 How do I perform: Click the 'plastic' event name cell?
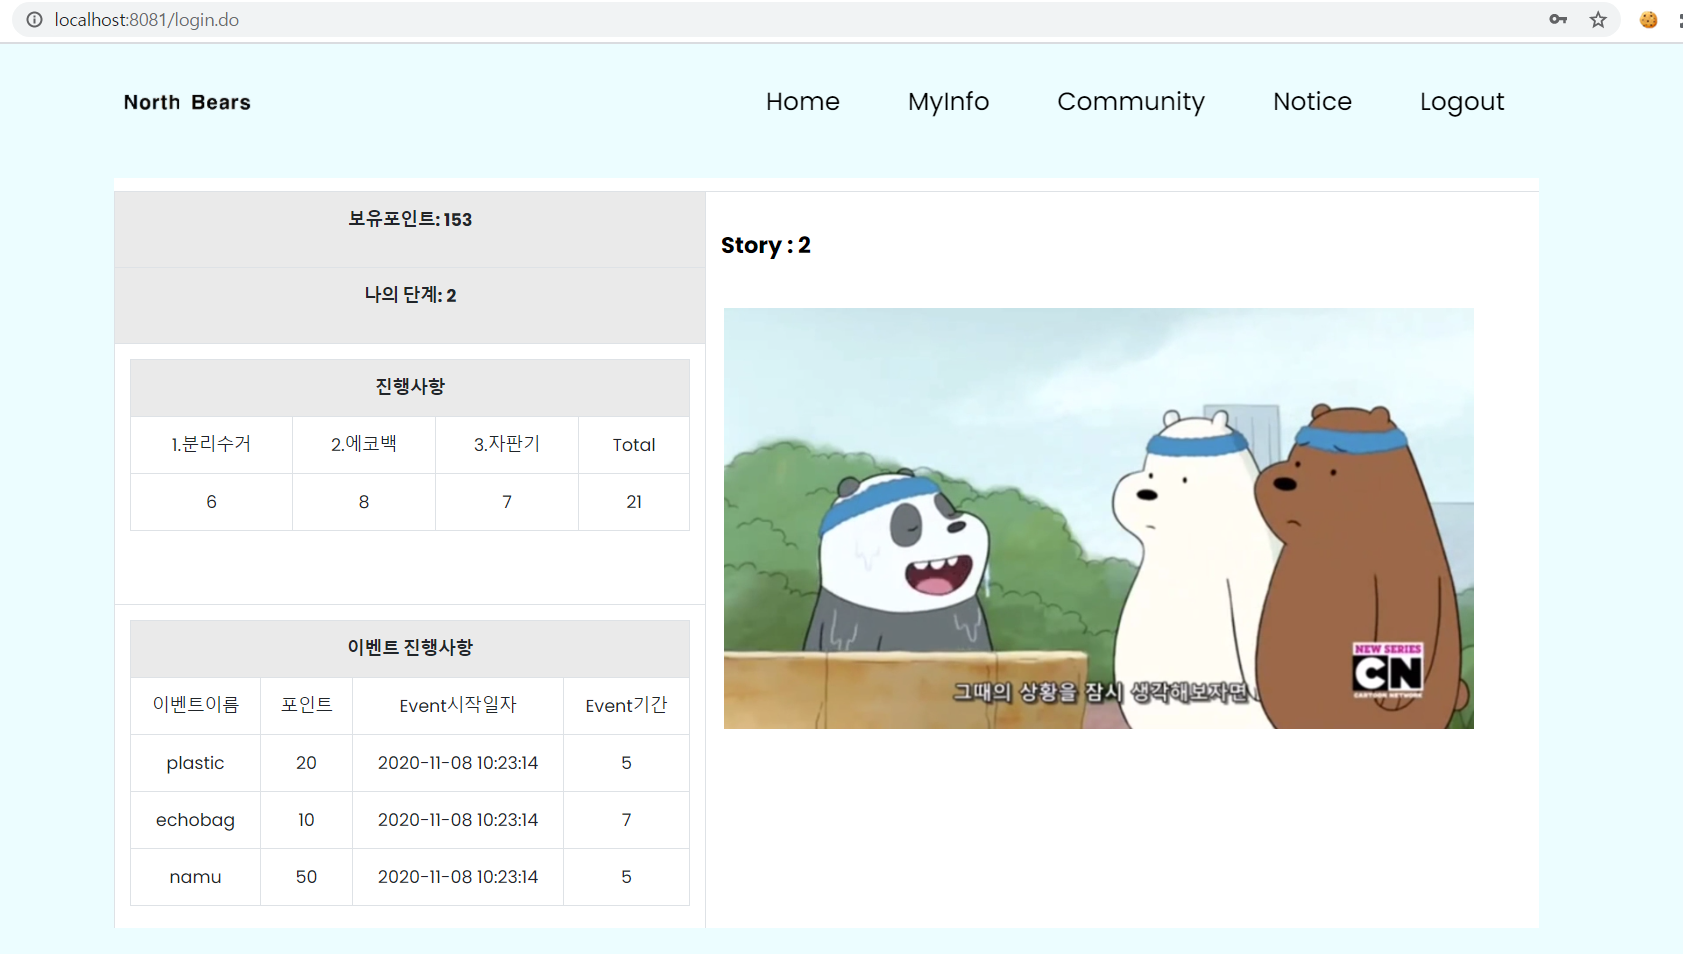(x=195, y=763)
